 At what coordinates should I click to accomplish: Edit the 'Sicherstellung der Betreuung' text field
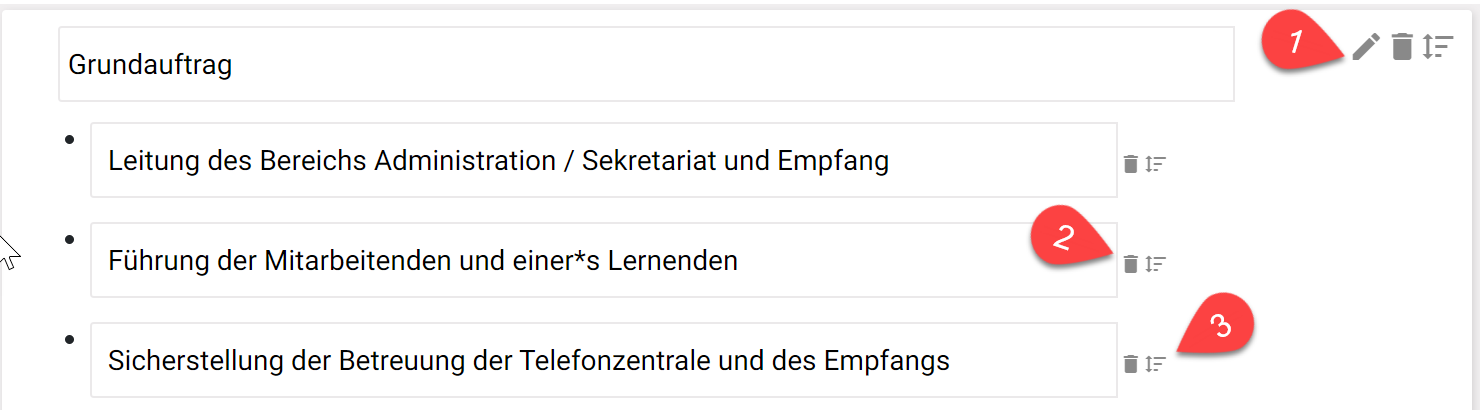click(603, 360)
